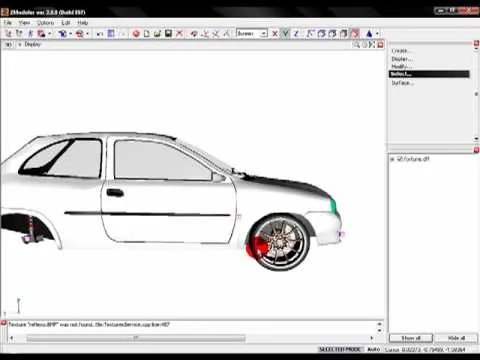Click the red sphere toolbar icon

[x=136, y=34]
